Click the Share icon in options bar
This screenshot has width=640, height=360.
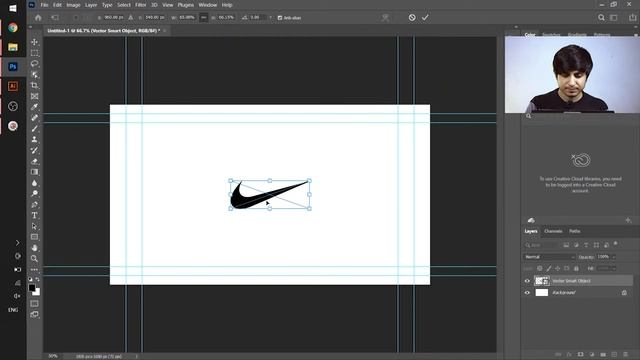633,18
